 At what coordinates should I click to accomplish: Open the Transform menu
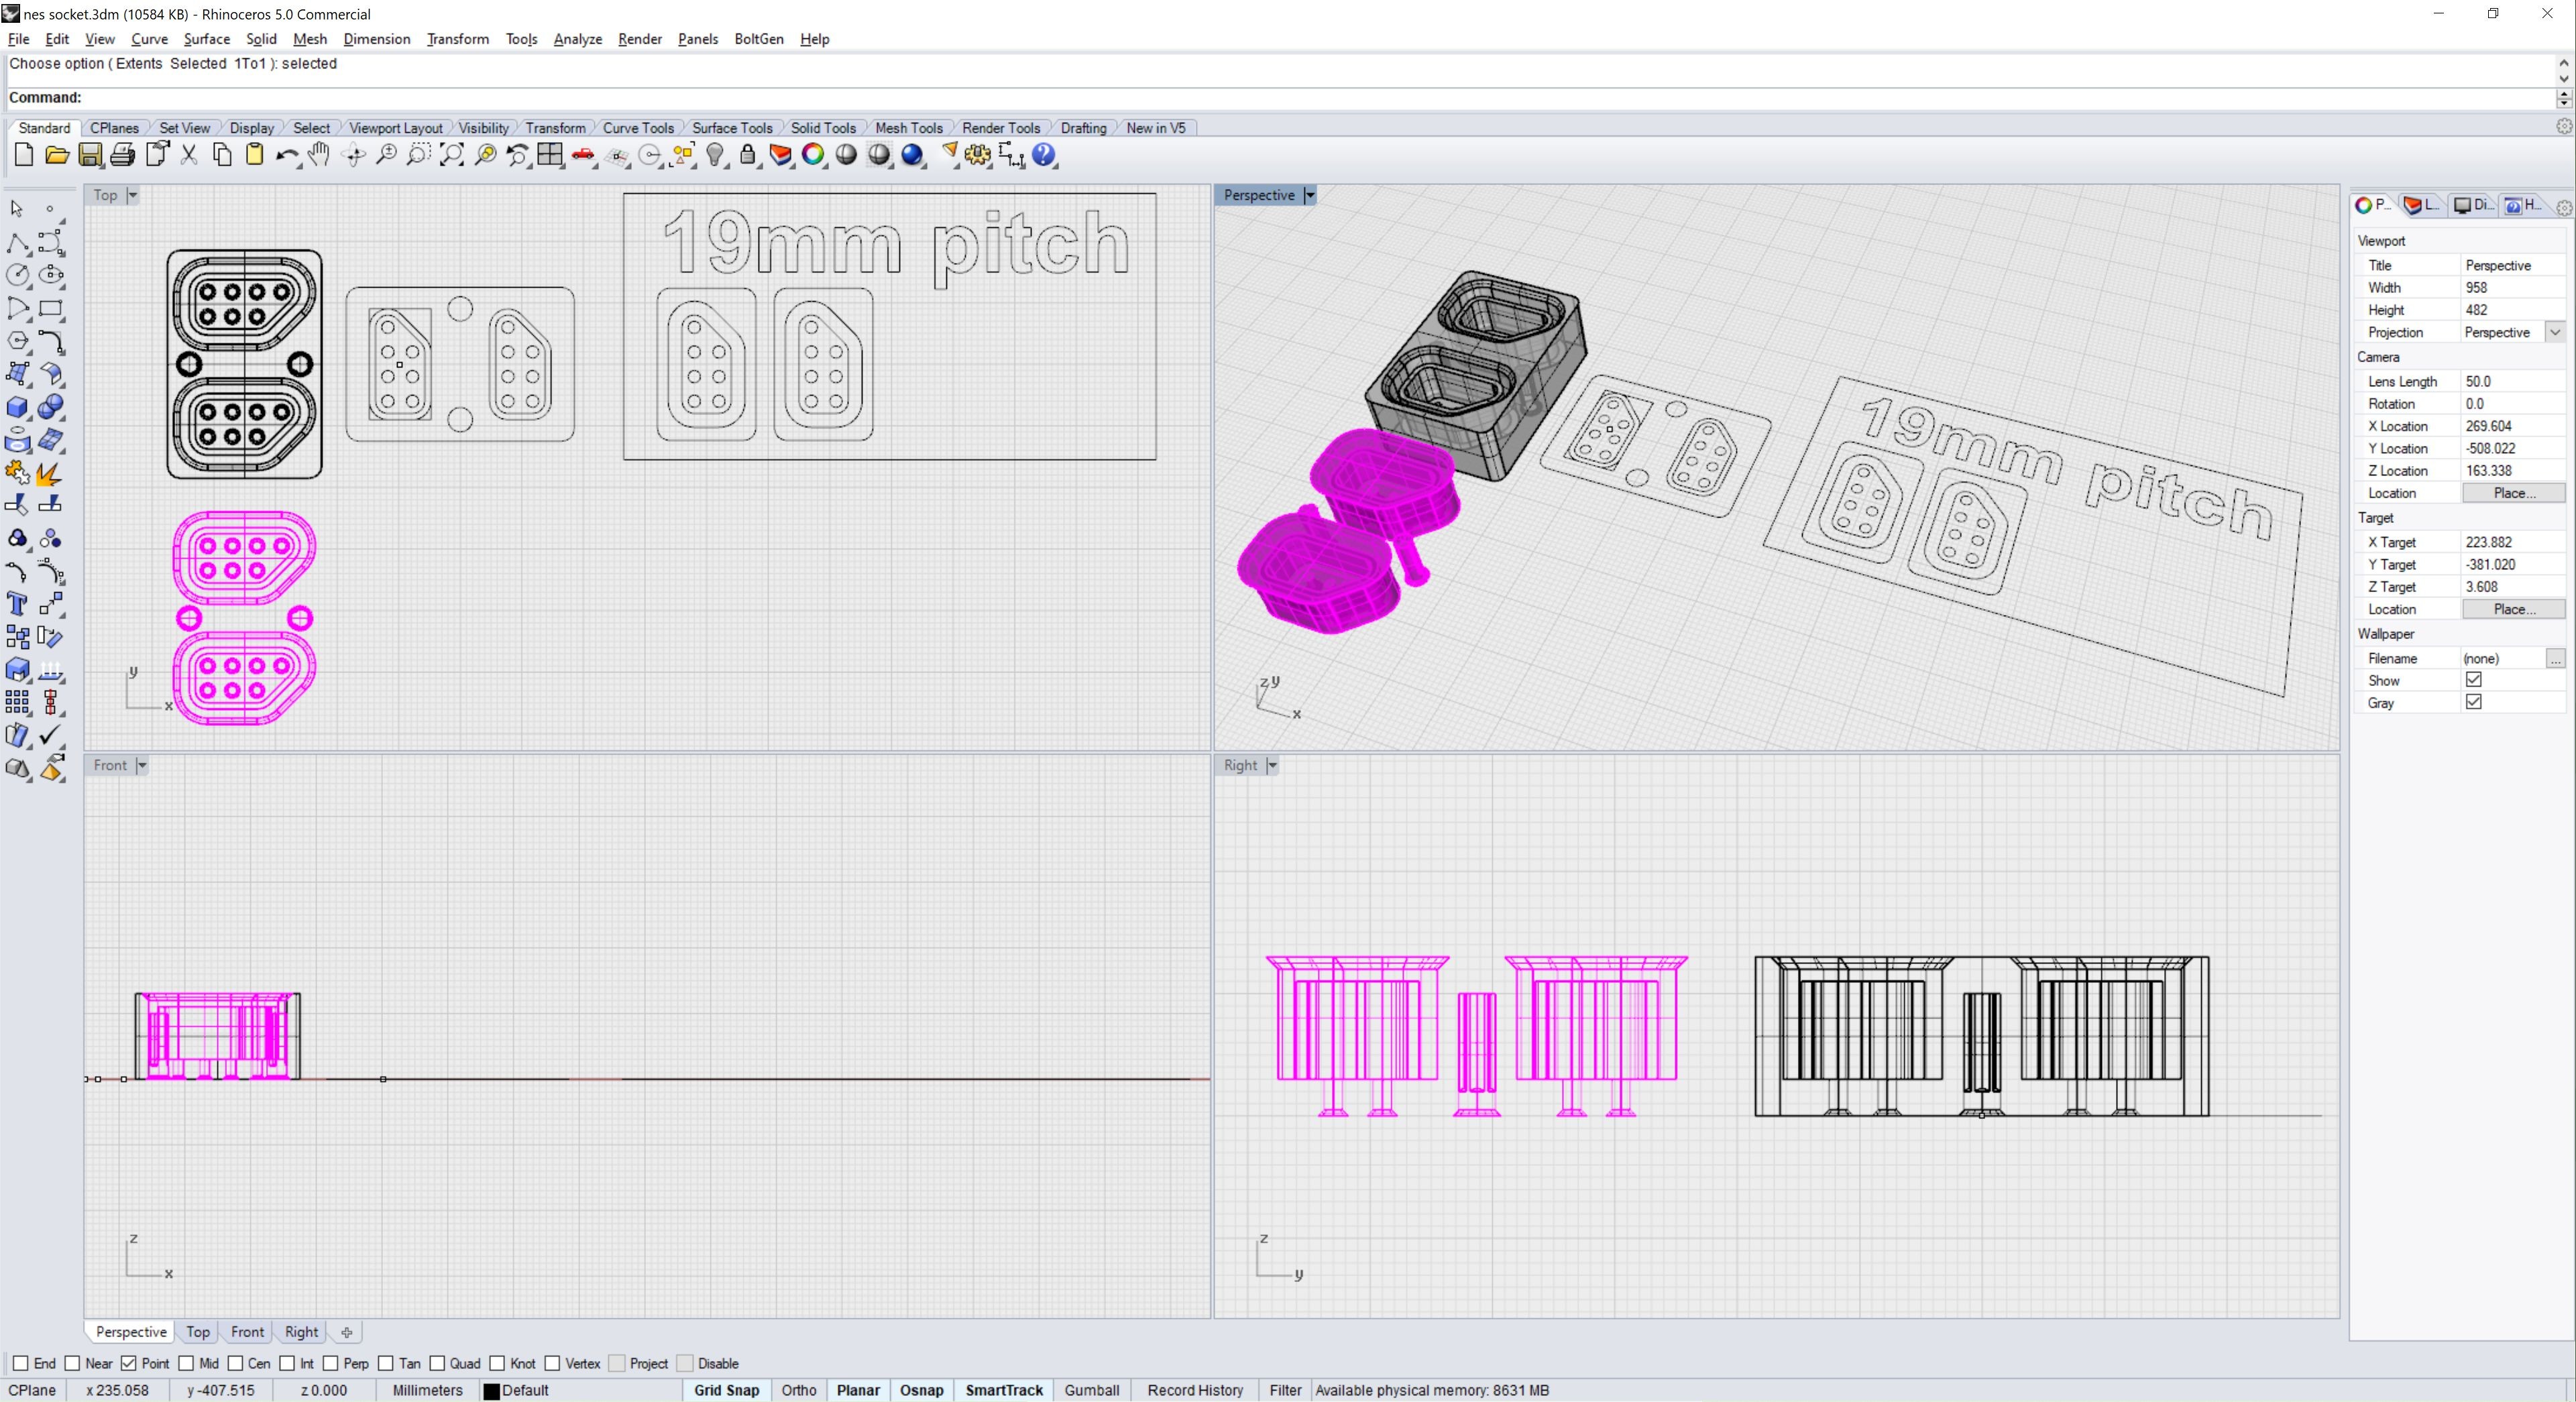pyautogui.click(x=457, y=39)
